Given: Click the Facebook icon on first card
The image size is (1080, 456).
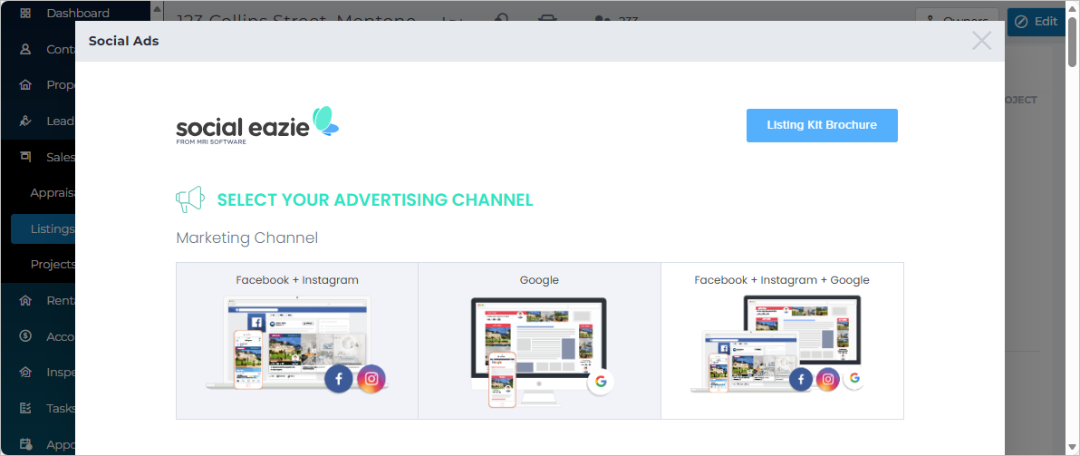Looking at the screenshot, I should coord(338,379).
